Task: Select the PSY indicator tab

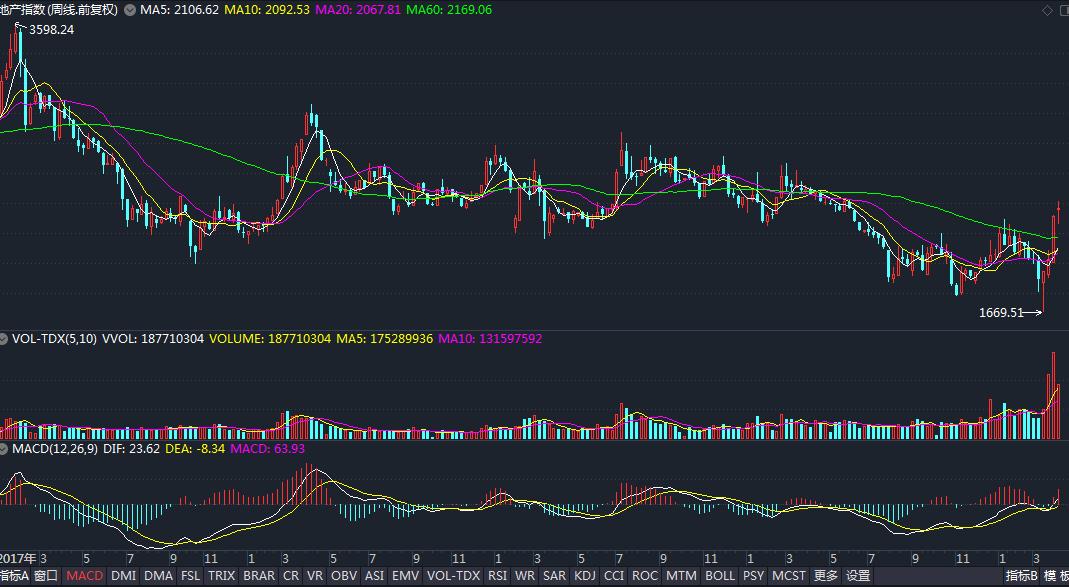Action: click(754, 576)
